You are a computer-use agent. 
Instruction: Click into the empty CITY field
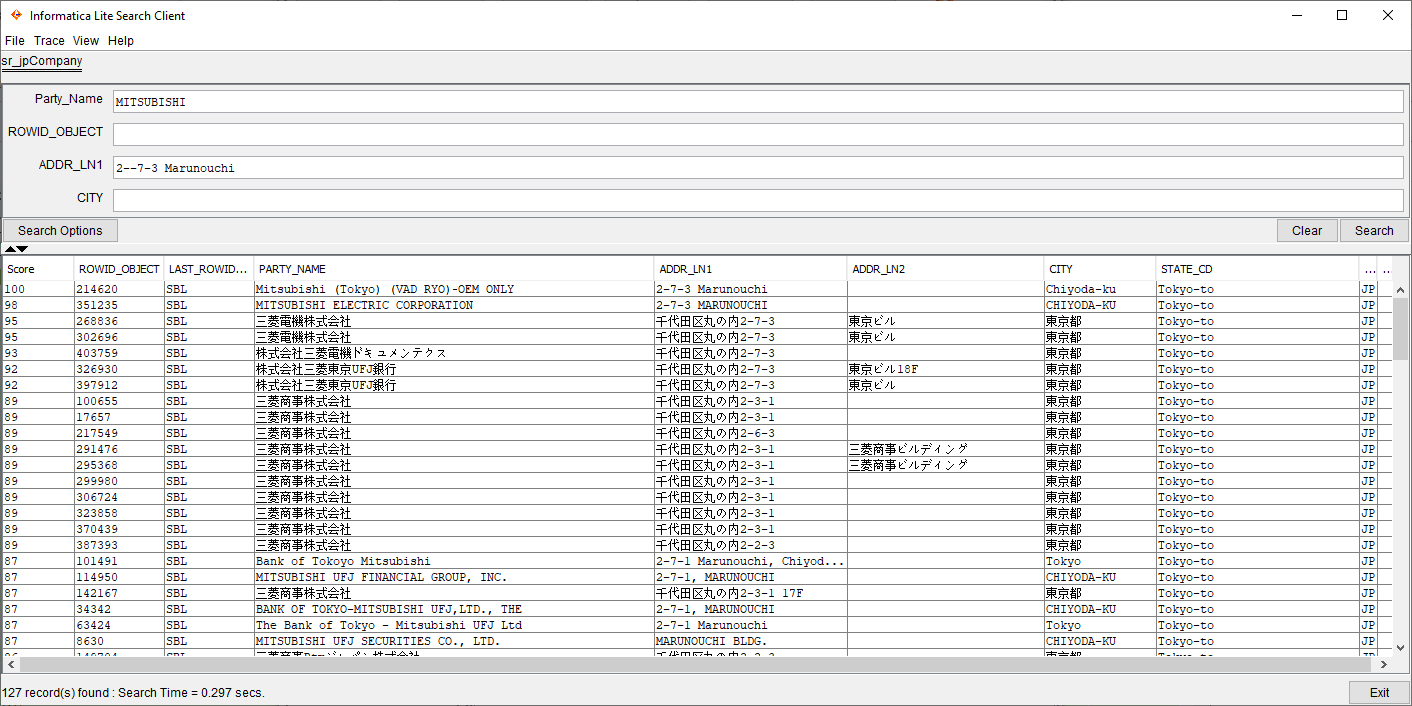[x=757, y=200]
